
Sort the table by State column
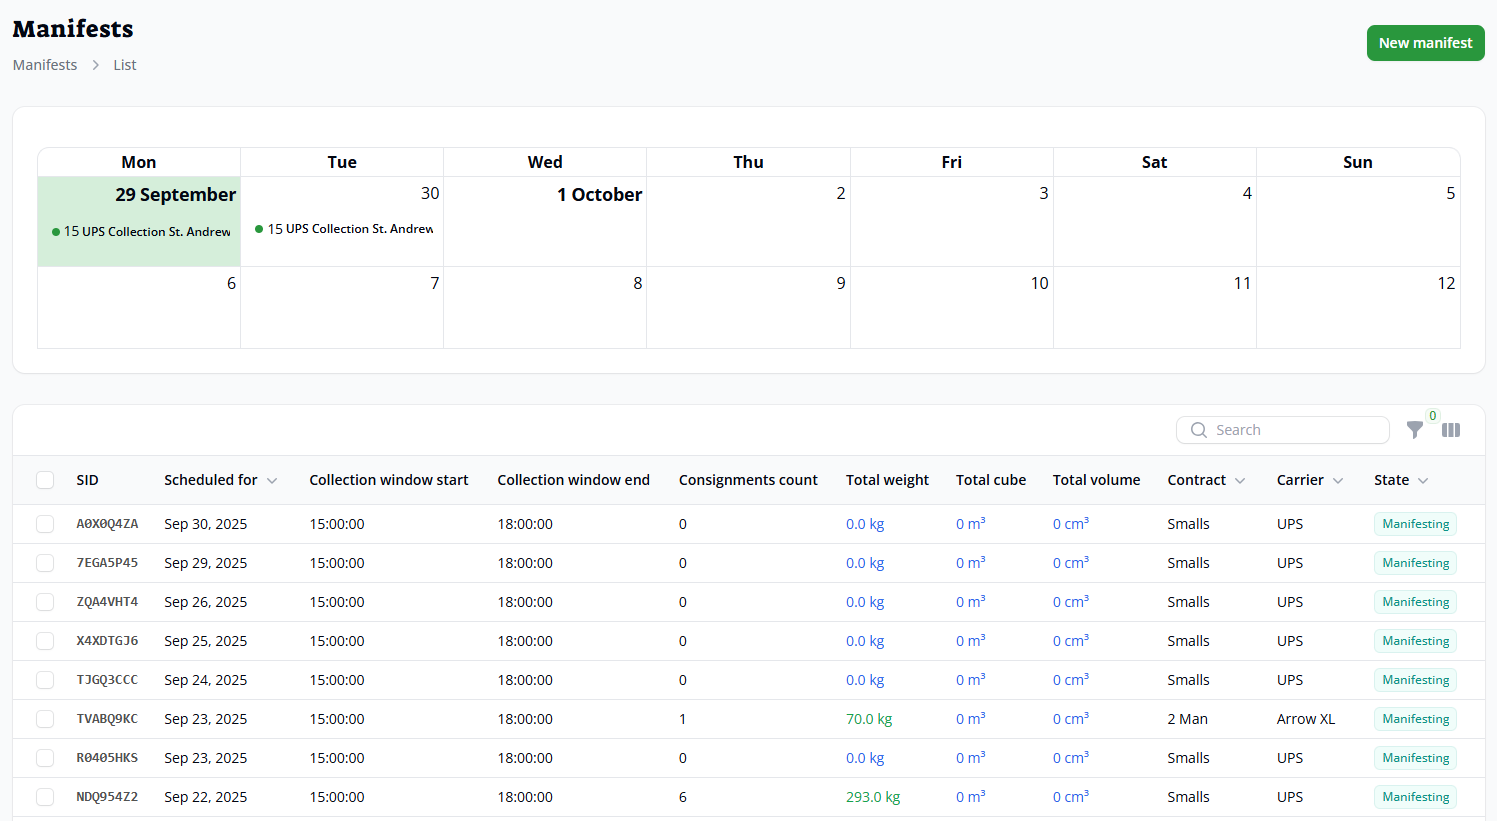click(x=1423, y=481)
